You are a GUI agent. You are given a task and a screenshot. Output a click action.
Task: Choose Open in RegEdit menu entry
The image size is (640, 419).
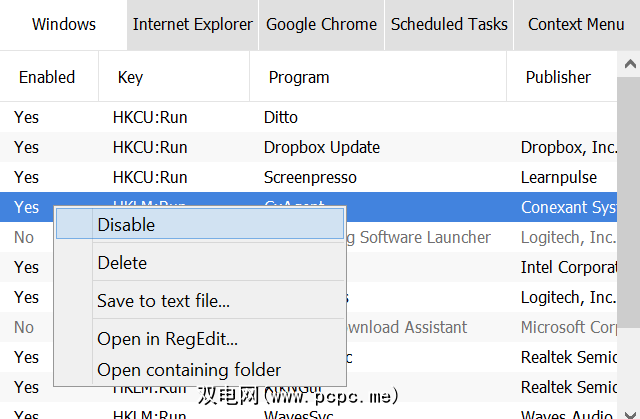click(167, 339)
